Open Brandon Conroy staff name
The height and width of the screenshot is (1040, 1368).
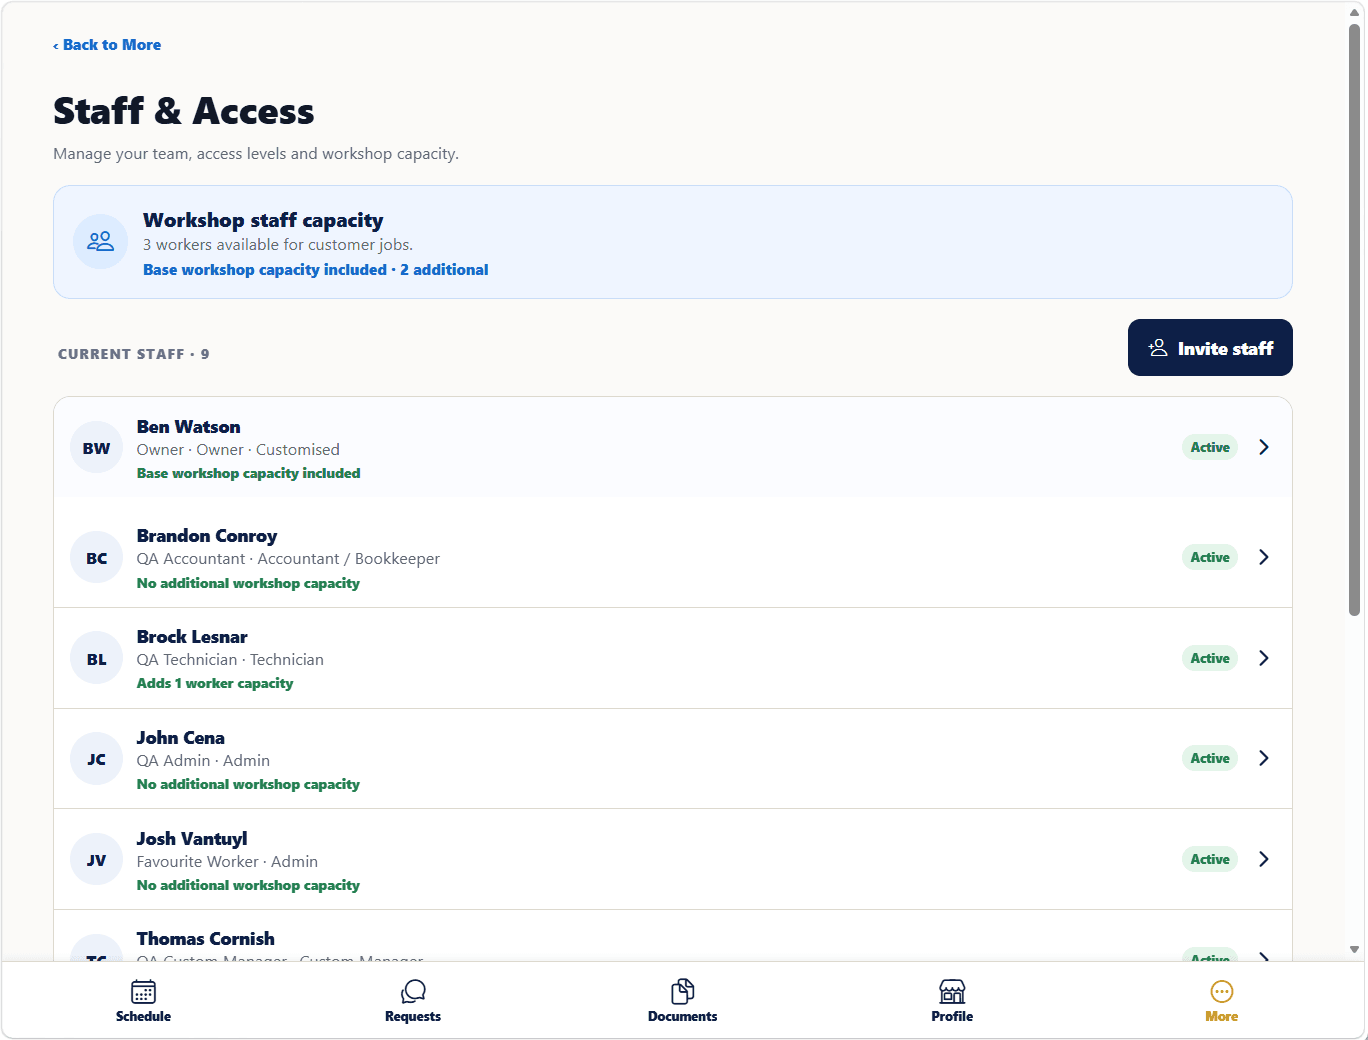207,536
